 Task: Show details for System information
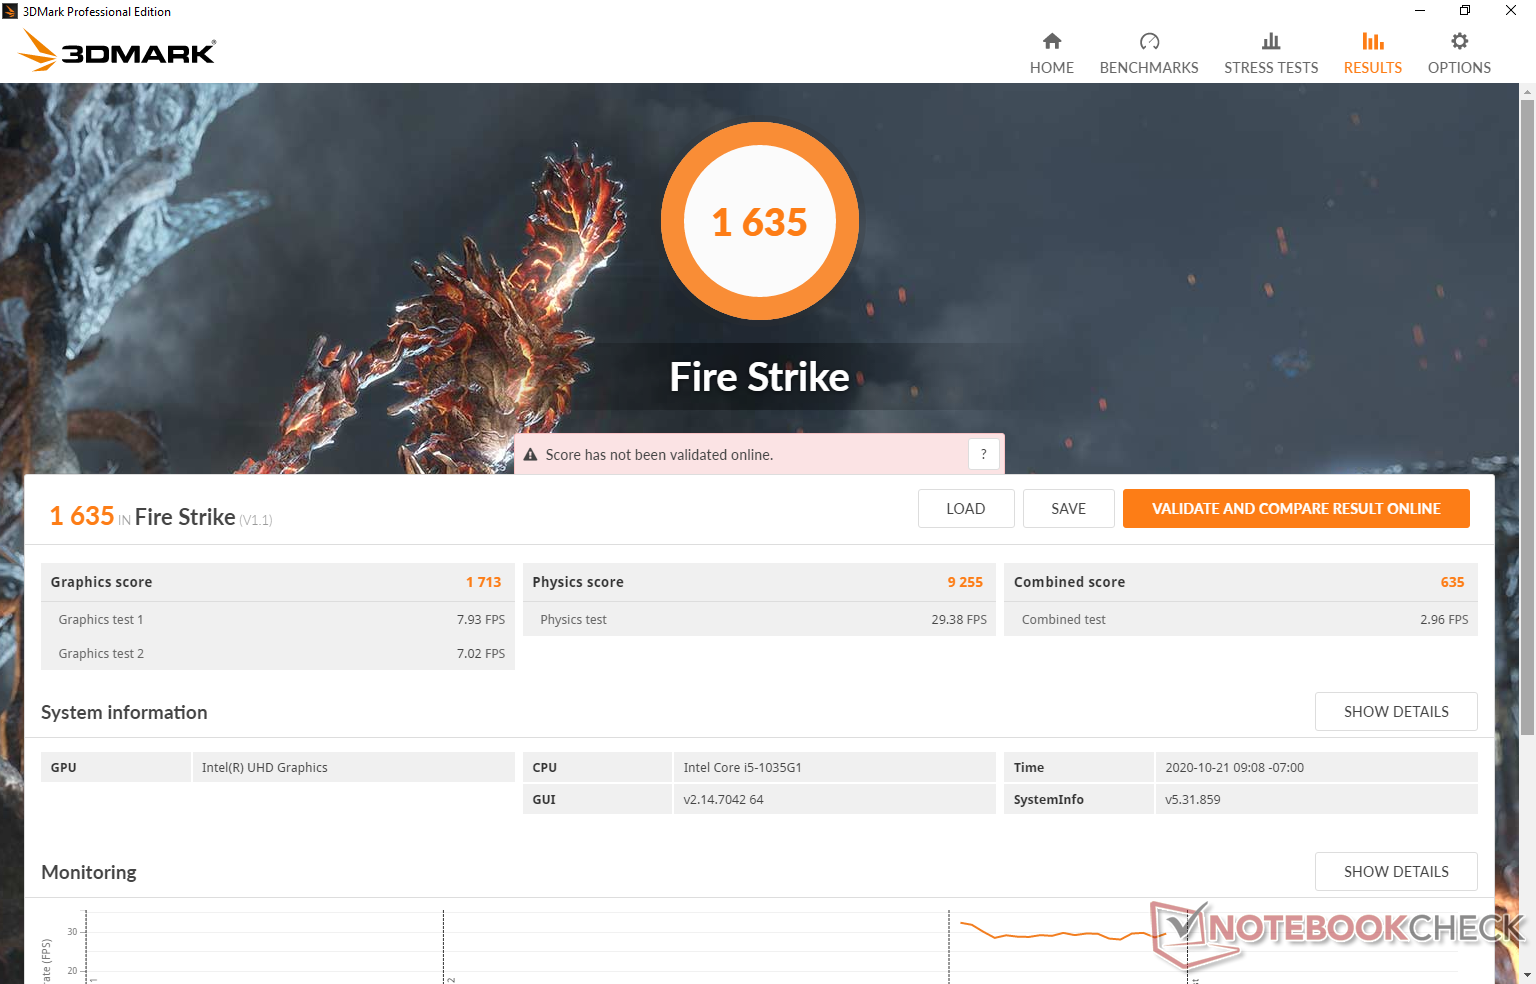tap(1396, 711)
